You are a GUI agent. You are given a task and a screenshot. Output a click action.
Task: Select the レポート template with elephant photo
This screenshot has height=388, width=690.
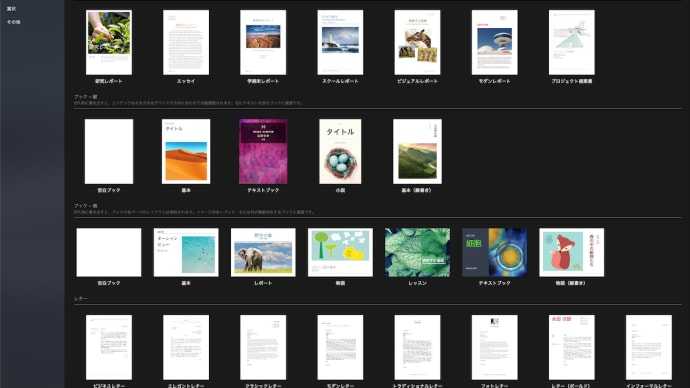click(x=263, y=252)
